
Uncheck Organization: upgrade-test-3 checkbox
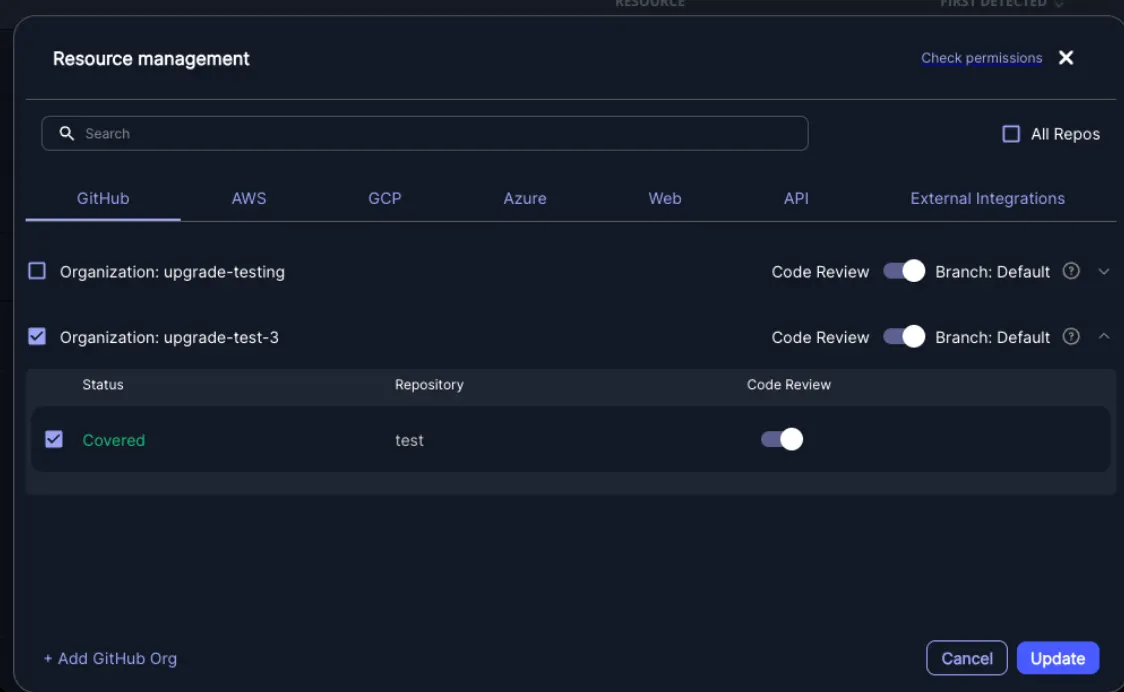[37, 336]
